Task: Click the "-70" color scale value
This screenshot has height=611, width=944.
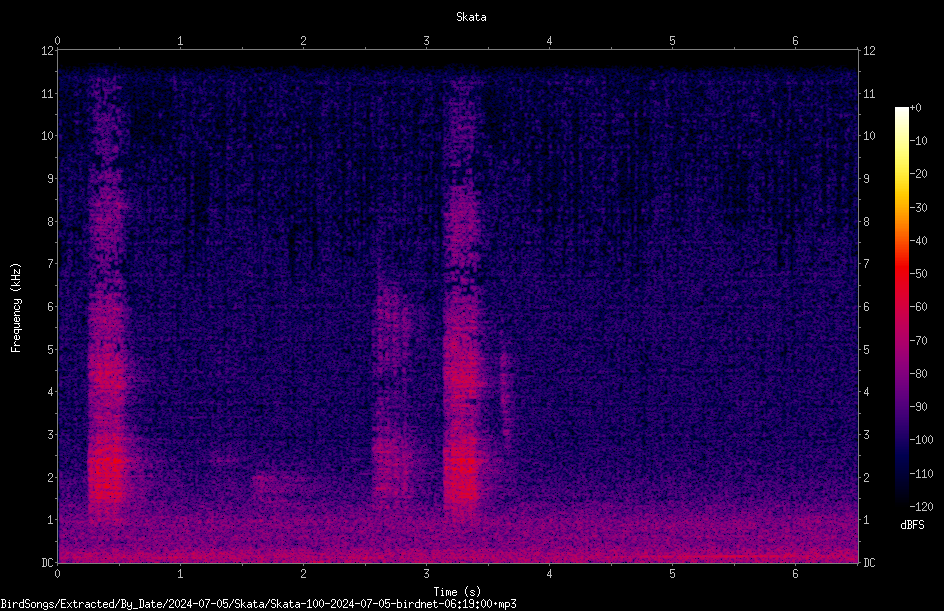Action: [919, 341]
